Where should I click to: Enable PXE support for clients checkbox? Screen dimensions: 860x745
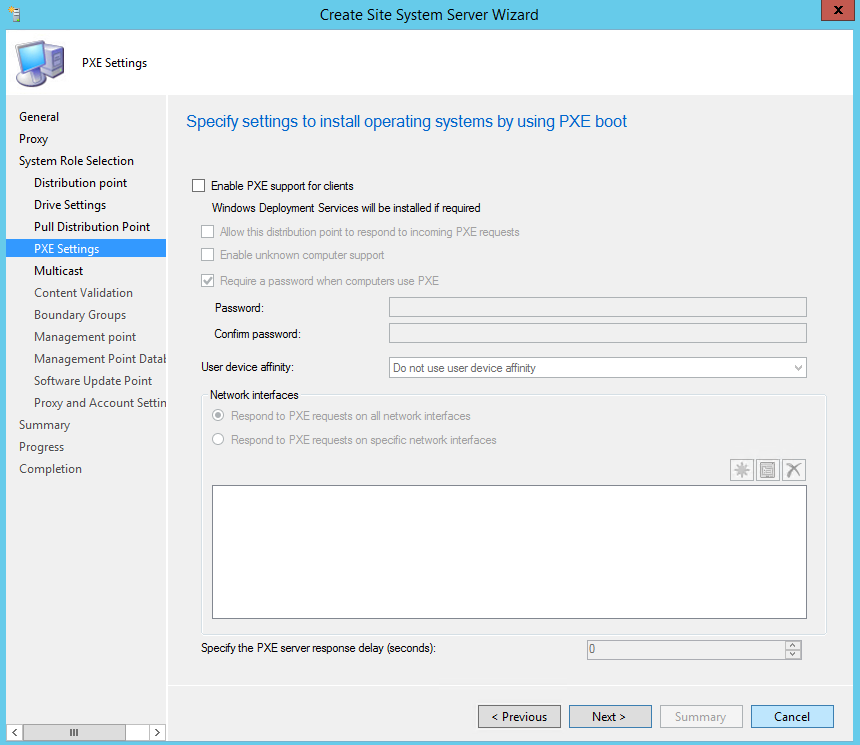(199, 186)
